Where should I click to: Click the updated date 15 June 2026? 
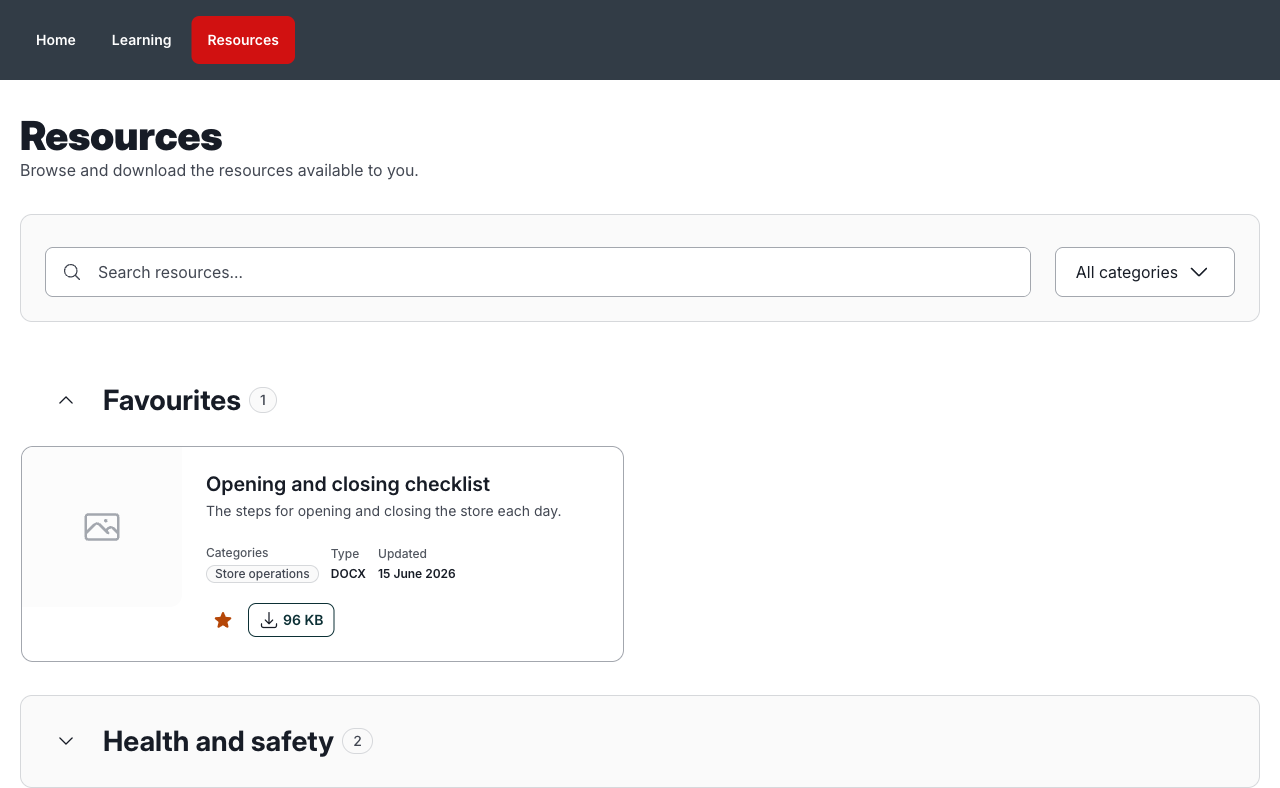point(417,574)
